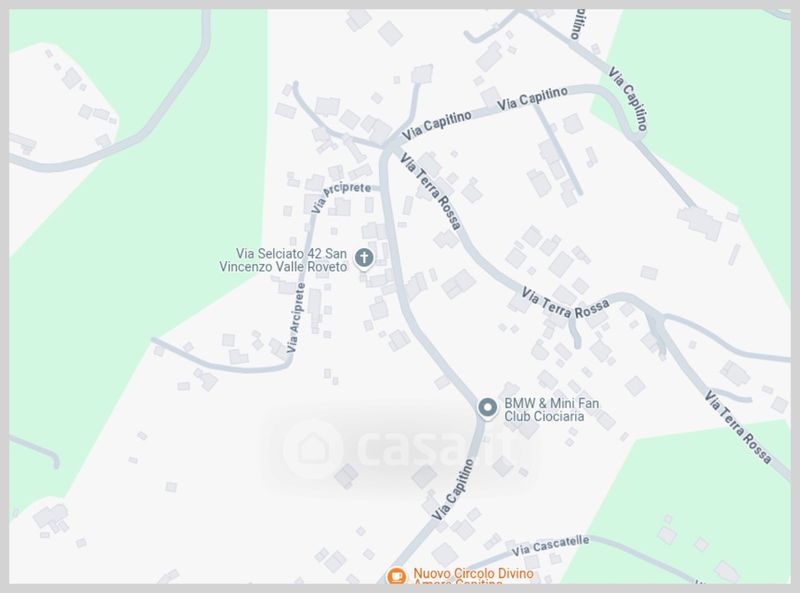Select the BMW & Mini Fan Club pin
The width and height of the screenshot is (800, 593).
tap(487, 408)
